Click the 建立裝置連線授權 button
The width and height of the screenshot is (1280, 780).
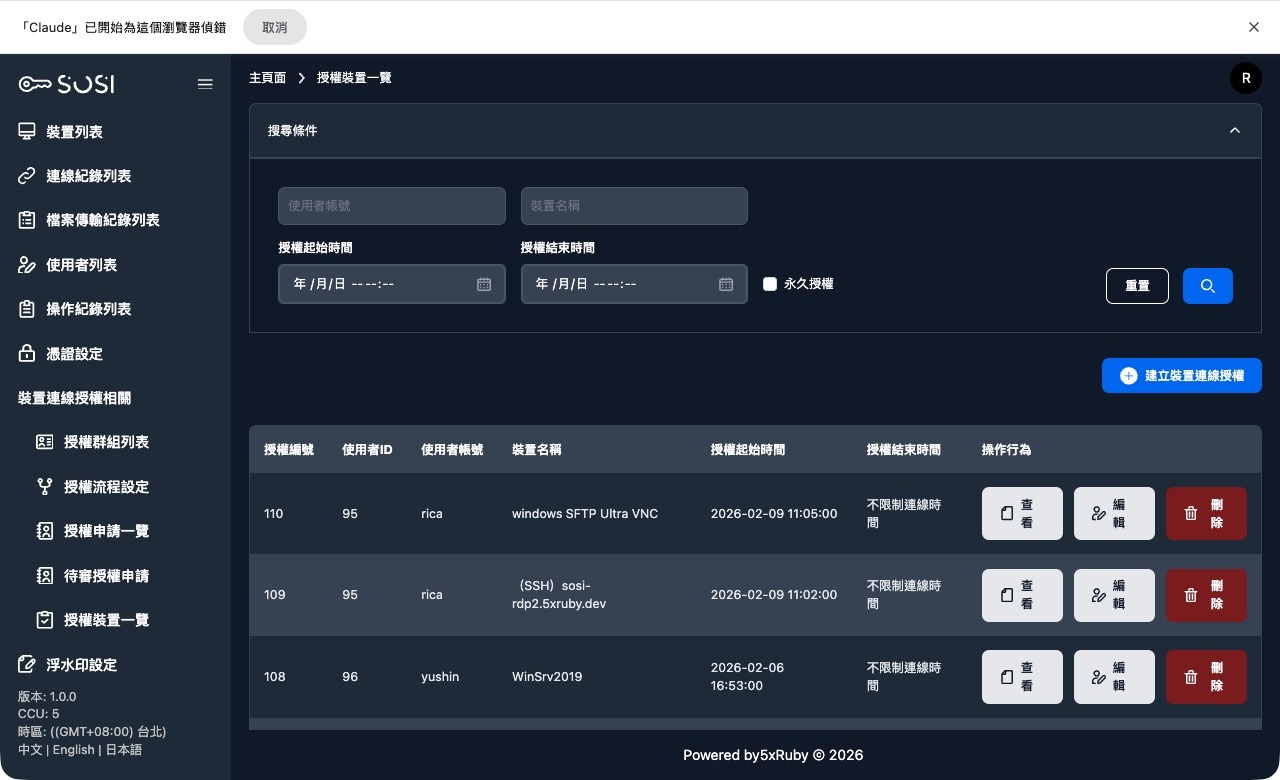point(1181,375)
